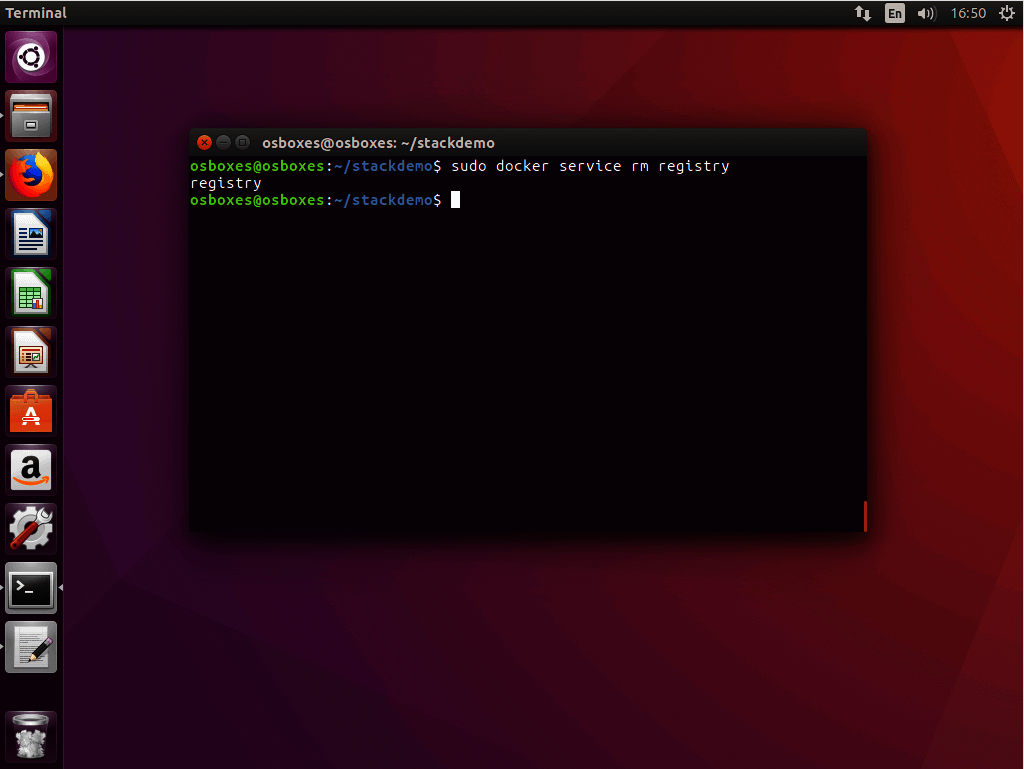Open the network connections indicator menu
Image resolution: width=1024 pixels, height=769 pixels.
click(862, 13)
